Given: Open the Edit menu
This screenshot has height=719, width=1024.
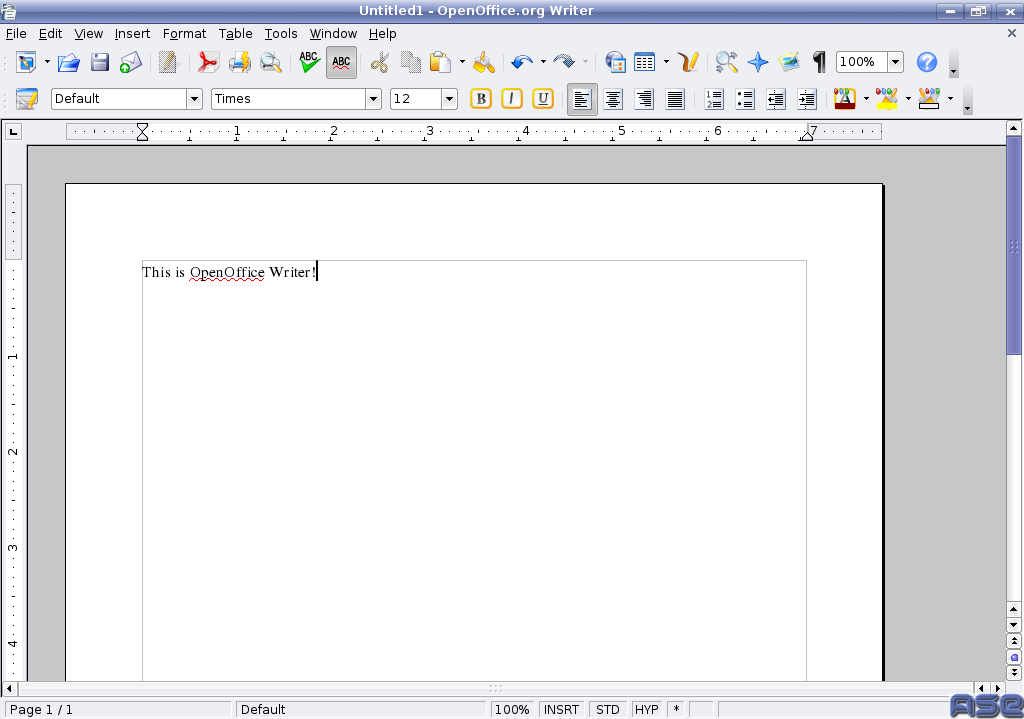Looking at the screenshot, I should [x=50, y=33].
